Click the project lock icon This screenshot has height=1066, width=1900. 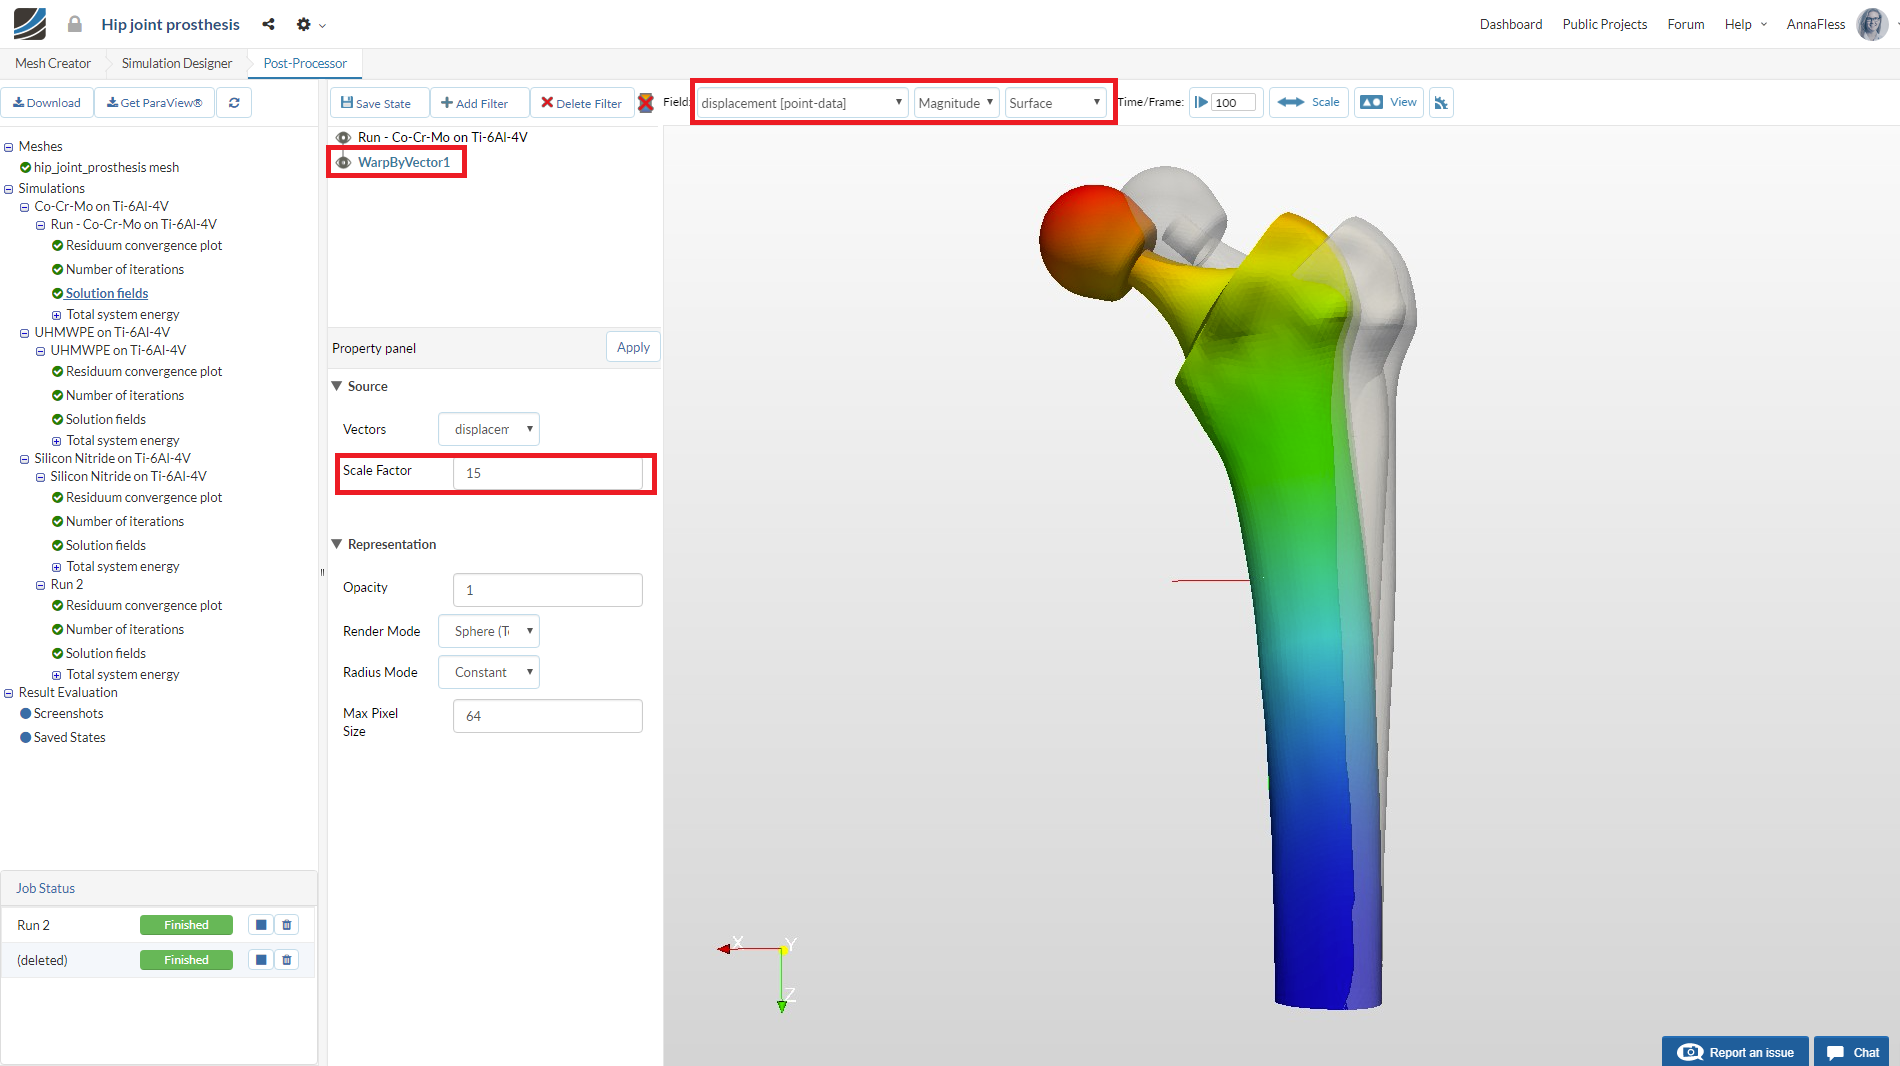75,24
